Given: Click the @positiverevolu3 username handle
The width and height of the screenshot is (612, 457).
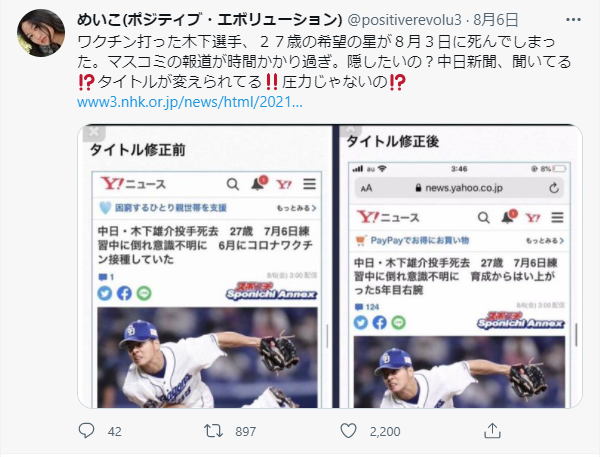Looking at the screenshot, I should pos(404,20).
